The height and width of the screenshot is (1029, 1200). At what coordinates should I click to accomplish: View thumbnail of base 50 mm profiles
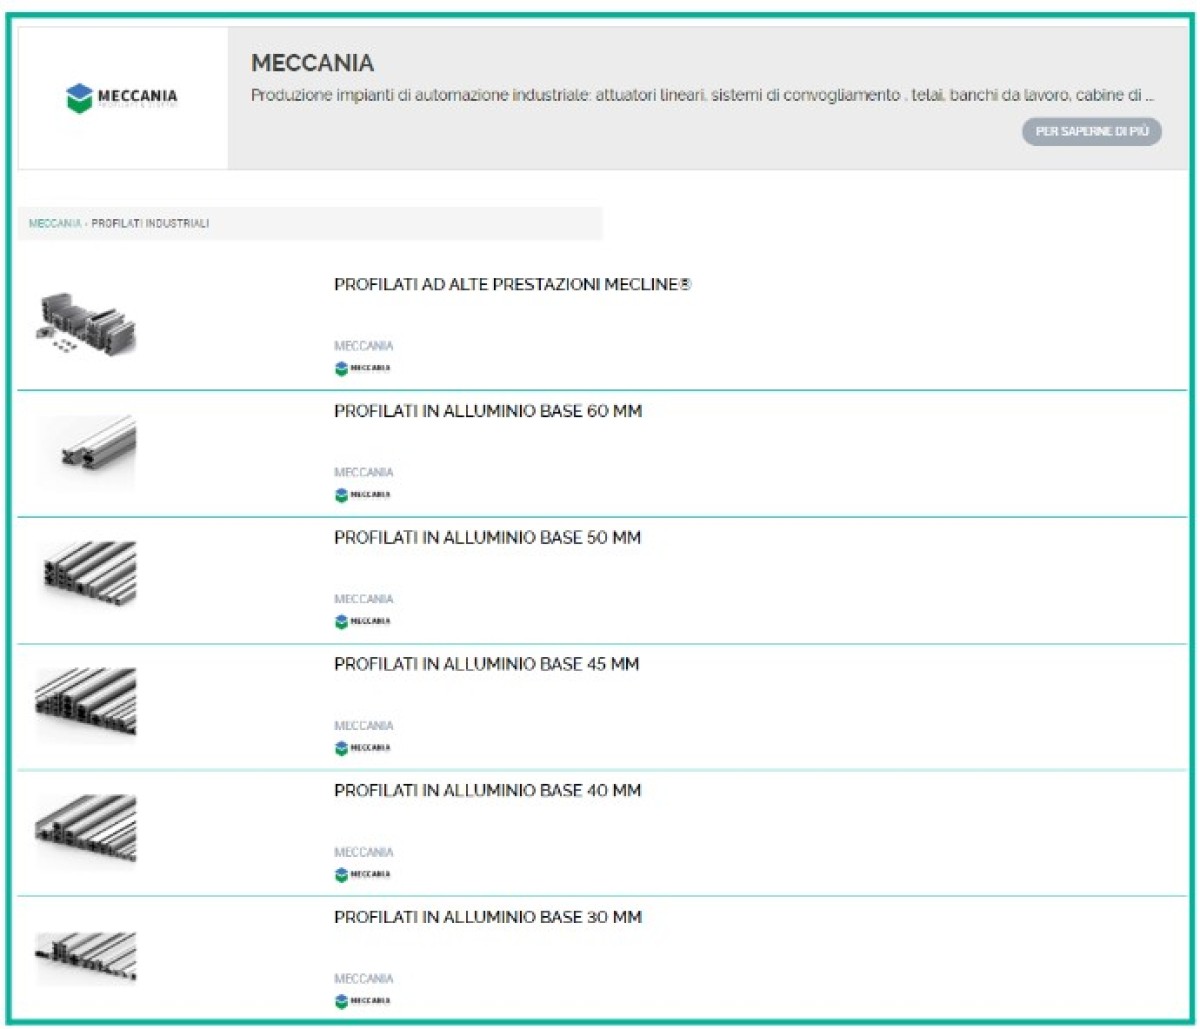(86, 574)
